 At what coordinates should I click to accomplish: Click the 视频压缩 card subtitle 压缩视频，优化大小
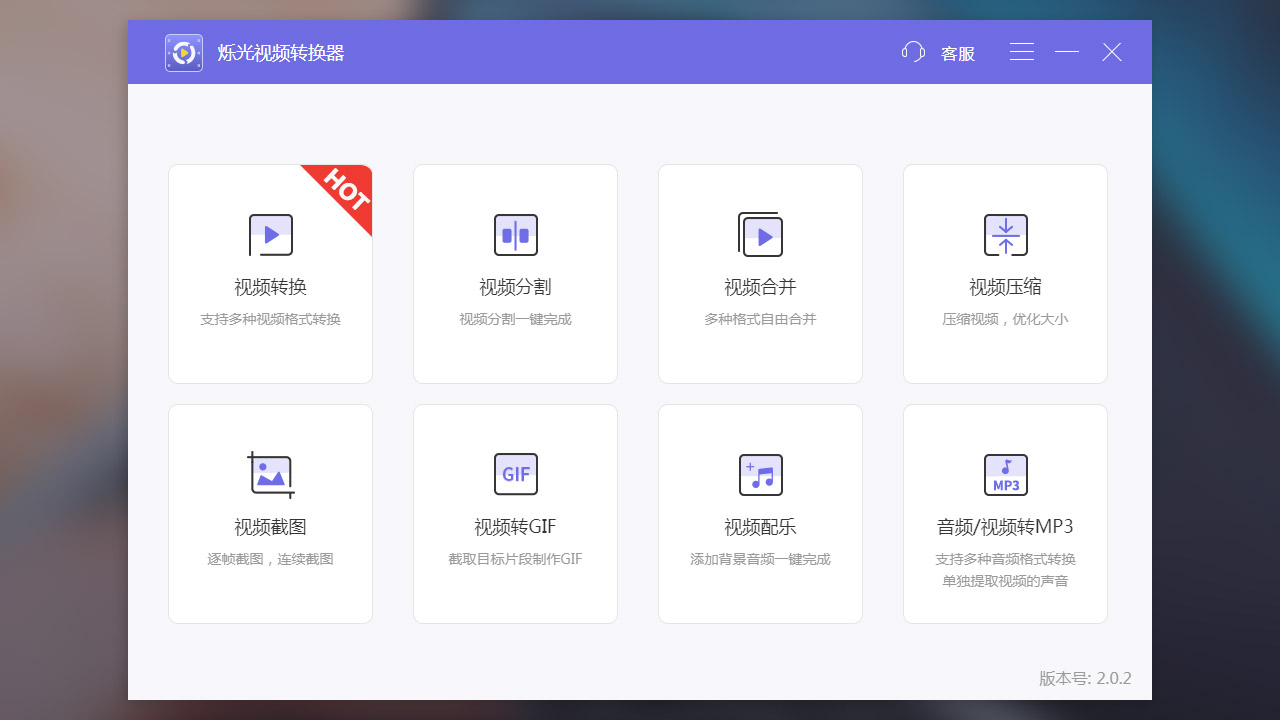(x=1005, y=318)
